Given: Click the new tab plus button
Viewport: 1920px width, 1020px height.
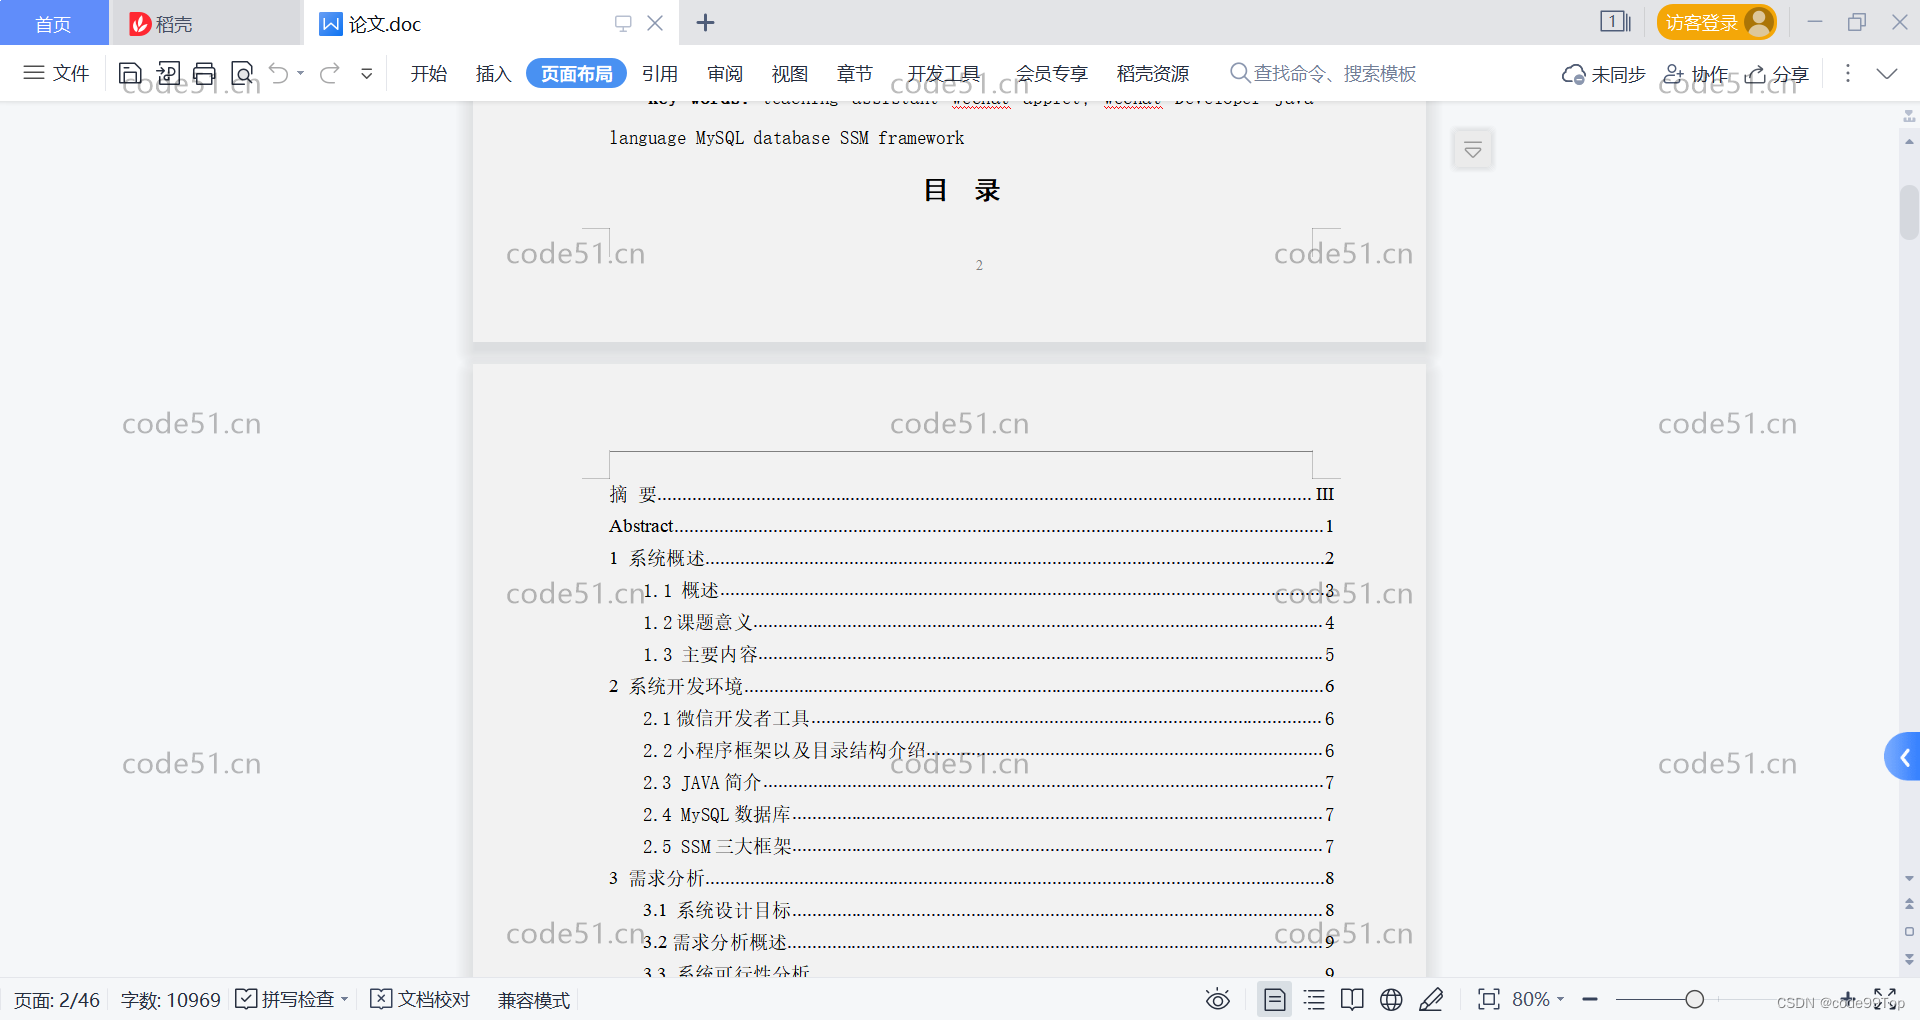Looking at the screenshot, I should pos(705,23).
